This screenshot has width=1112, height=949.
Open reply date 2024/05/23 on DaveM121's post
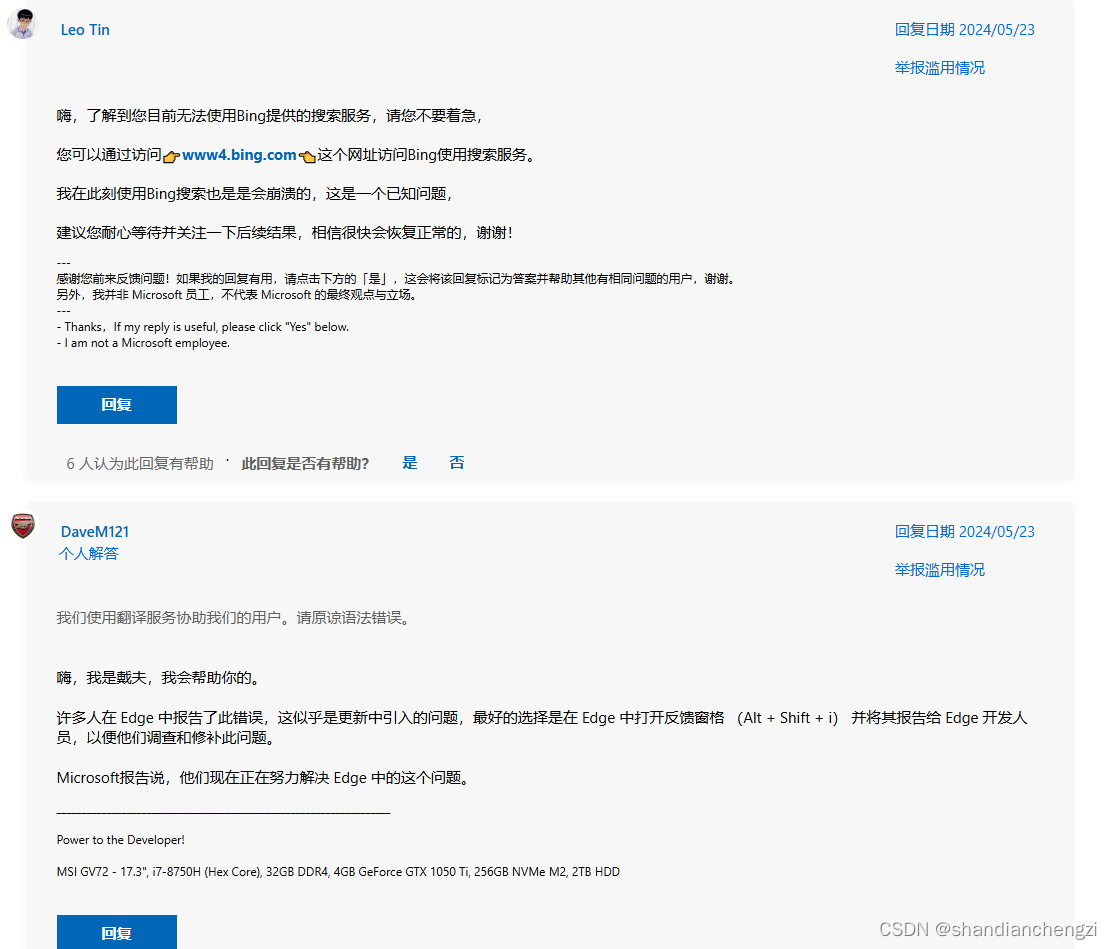coord(964,531)
